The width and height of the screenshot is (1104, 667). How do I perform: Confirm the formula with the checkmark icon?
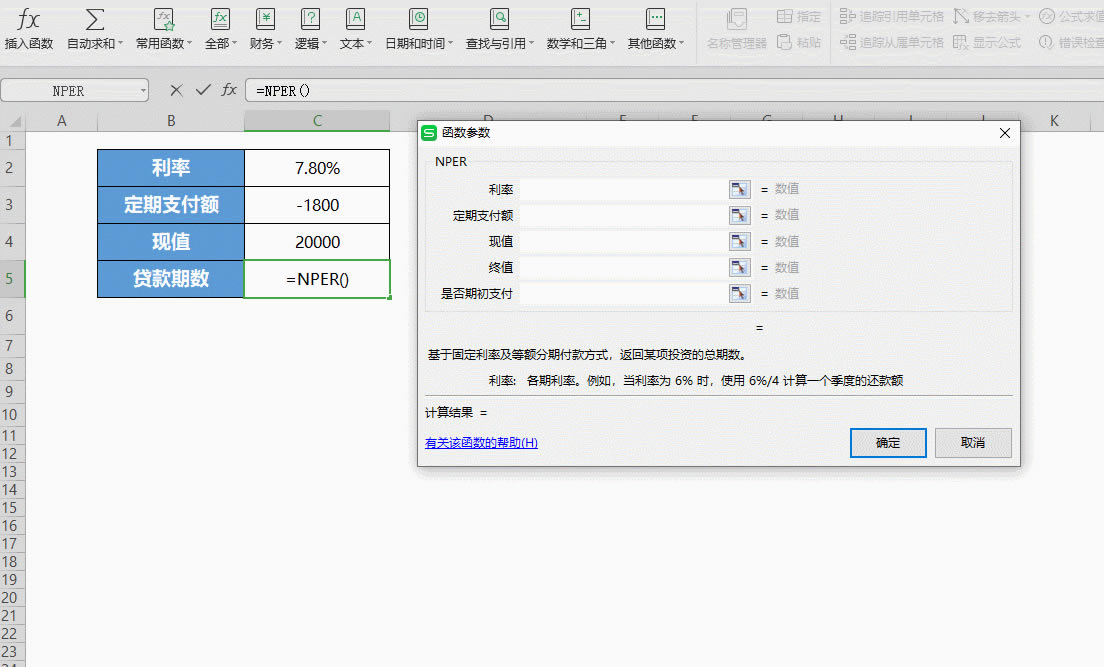201,90
